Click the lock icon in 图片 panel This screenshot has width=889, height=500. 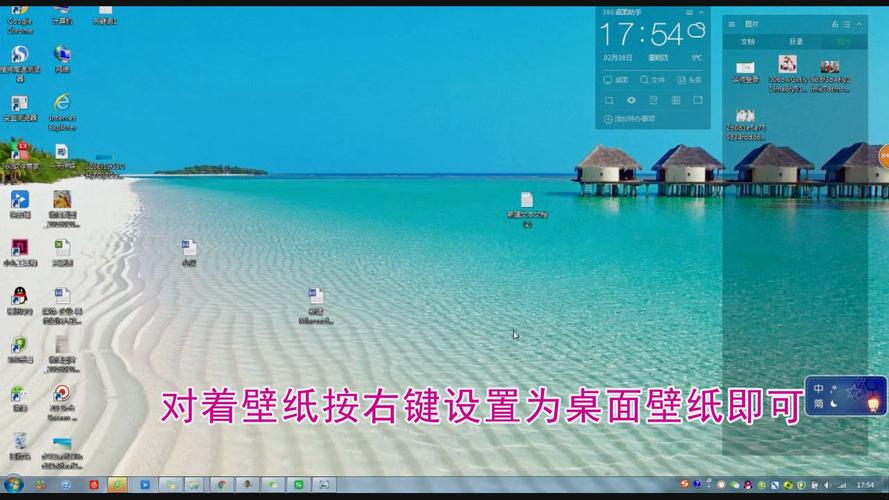(835, 24)
